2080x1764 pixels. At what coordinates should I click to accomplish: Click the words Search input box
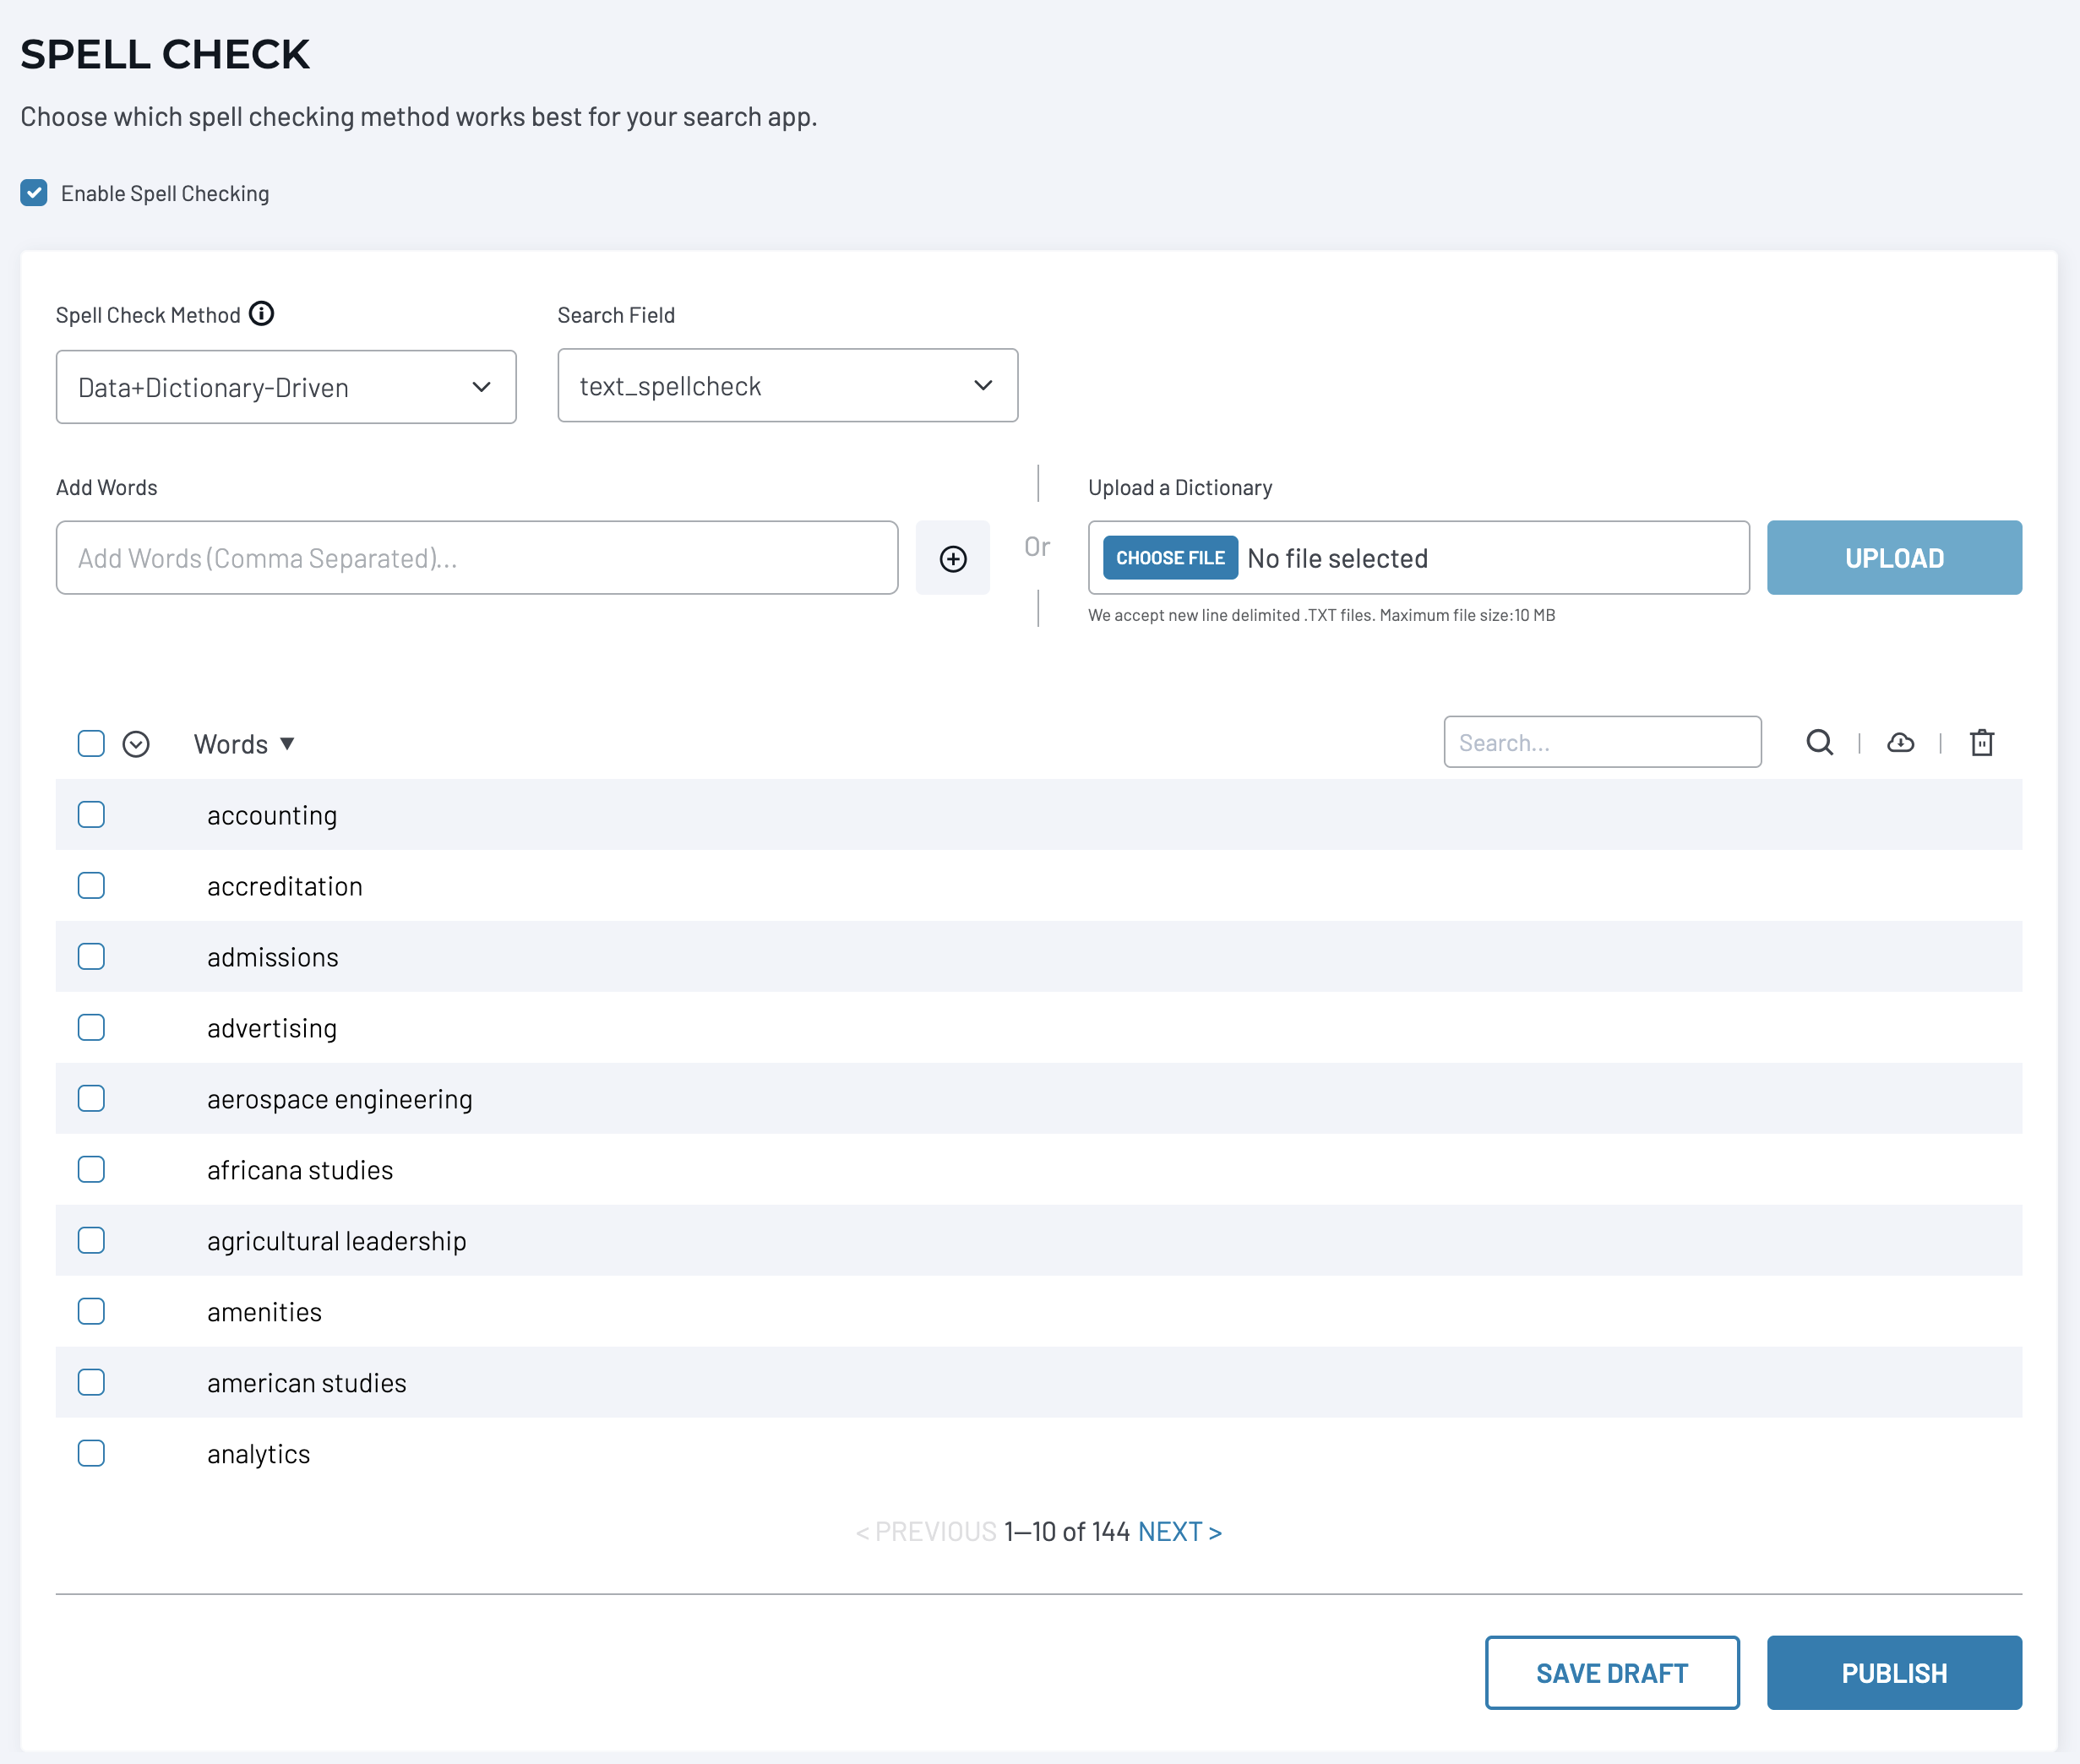coord(1601,743)
